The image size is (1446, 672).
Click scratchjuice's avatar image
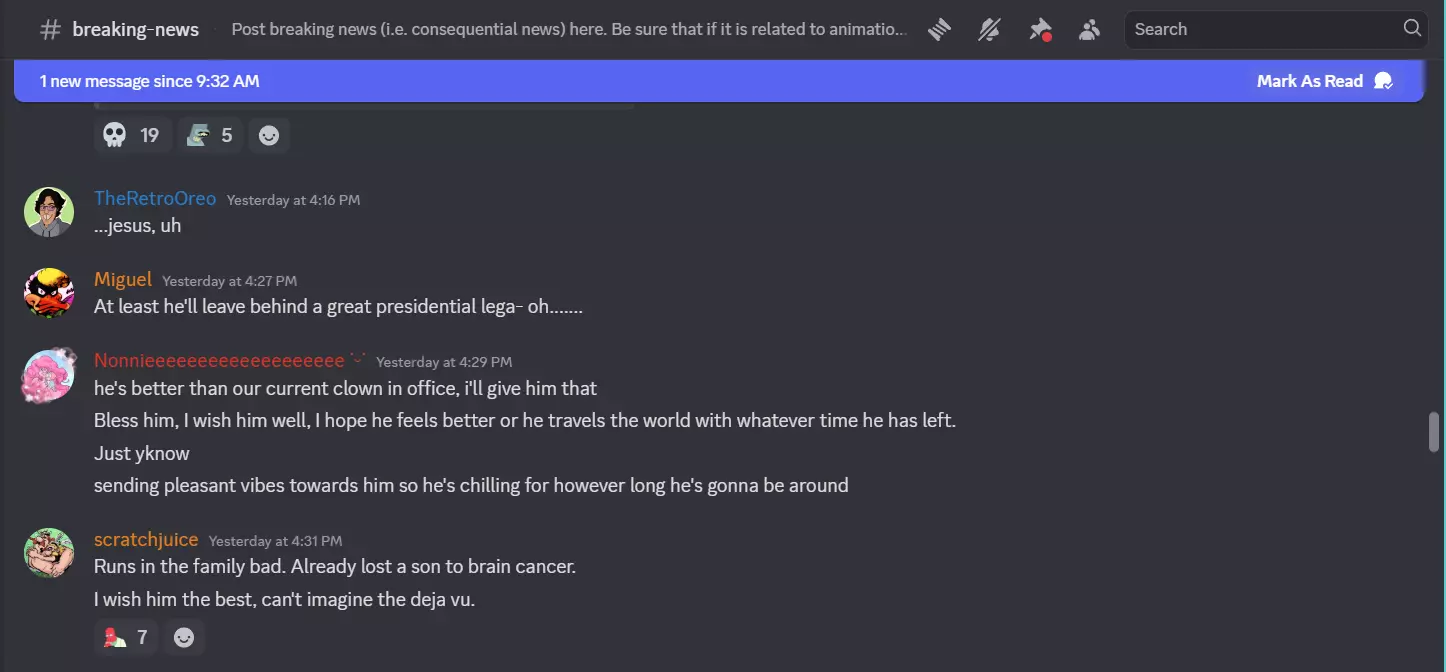pyautogui.click(x=49, y=553)
